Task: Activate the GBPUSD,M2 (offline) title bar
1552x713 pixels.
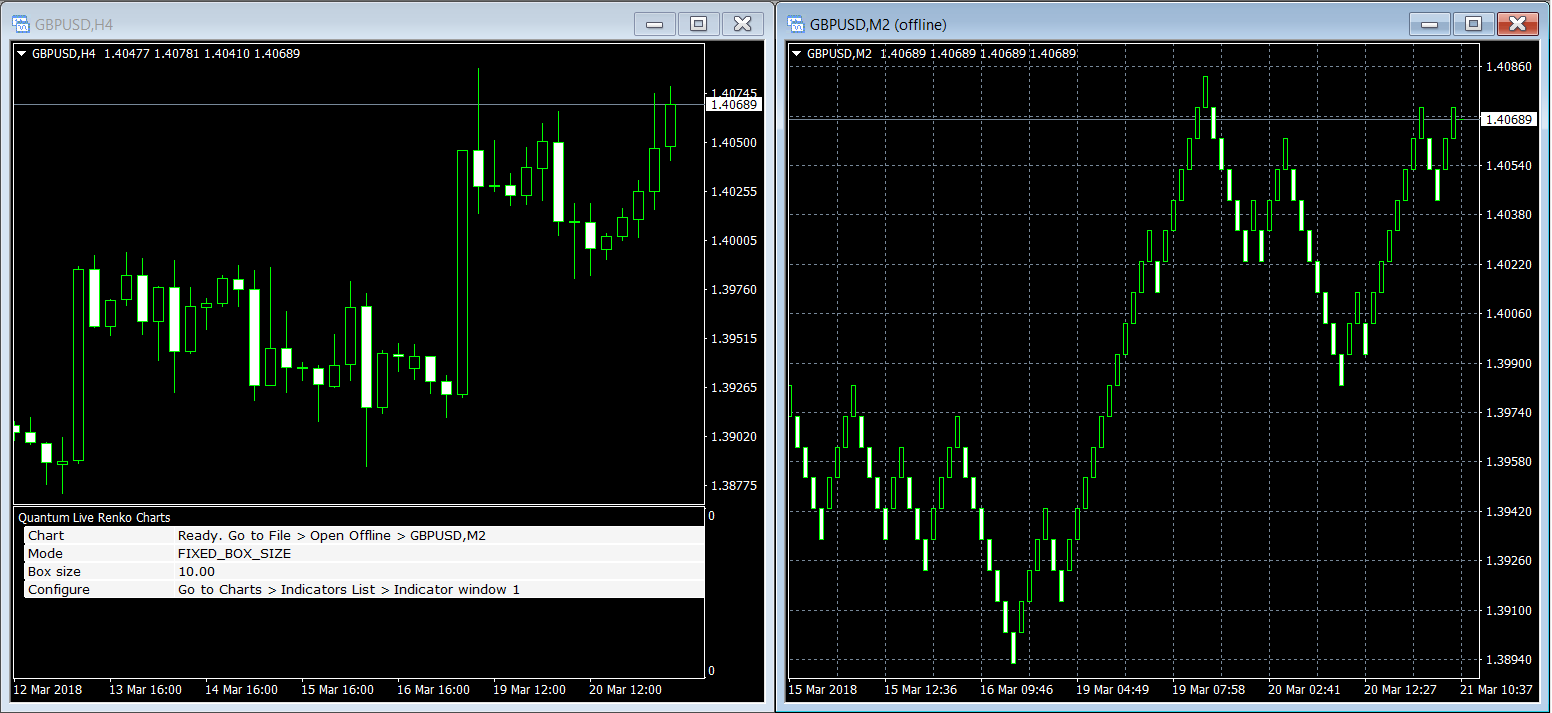Action: click(1100, 24)
